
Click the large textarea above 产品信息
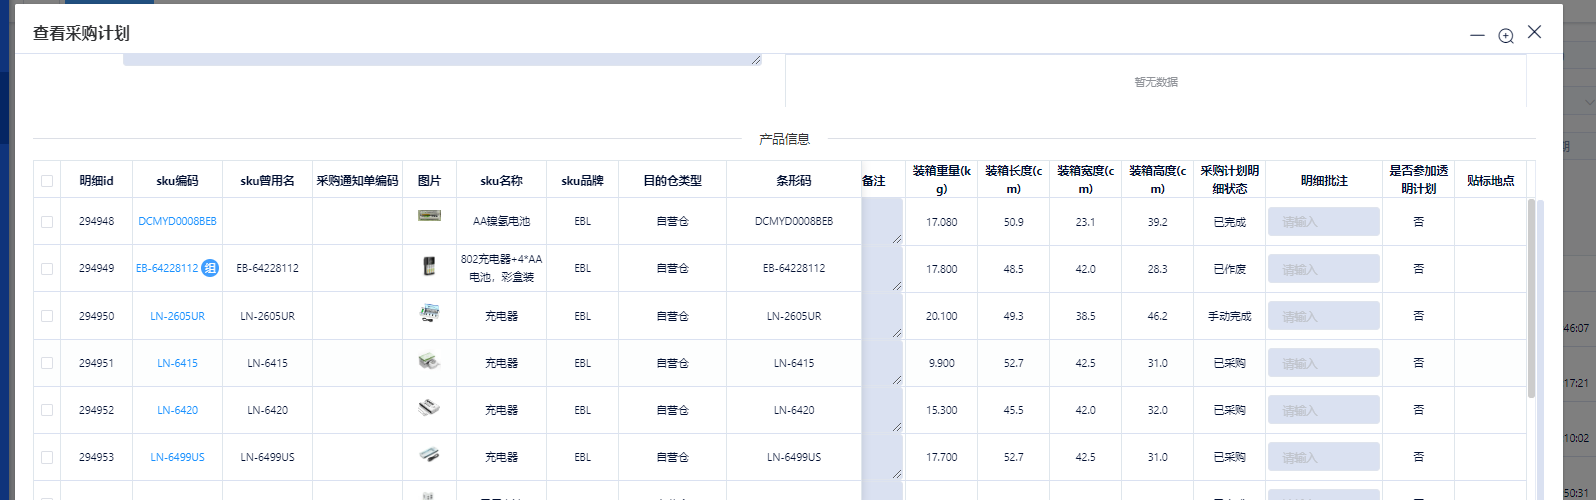tap(442, 59)
